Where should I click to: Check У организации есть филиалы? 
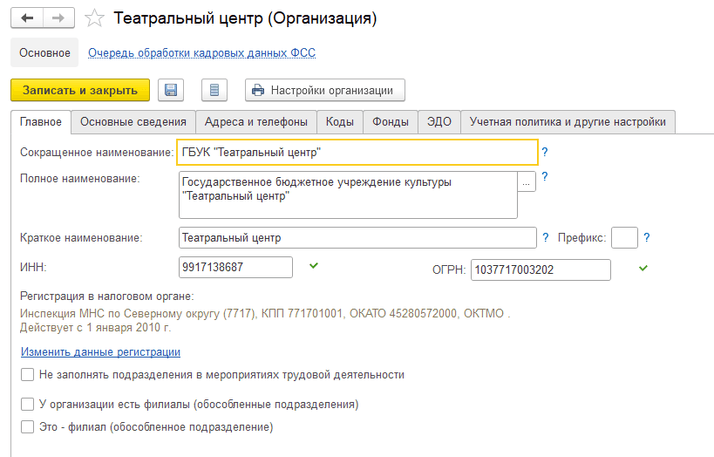click(x=27, y=405)
